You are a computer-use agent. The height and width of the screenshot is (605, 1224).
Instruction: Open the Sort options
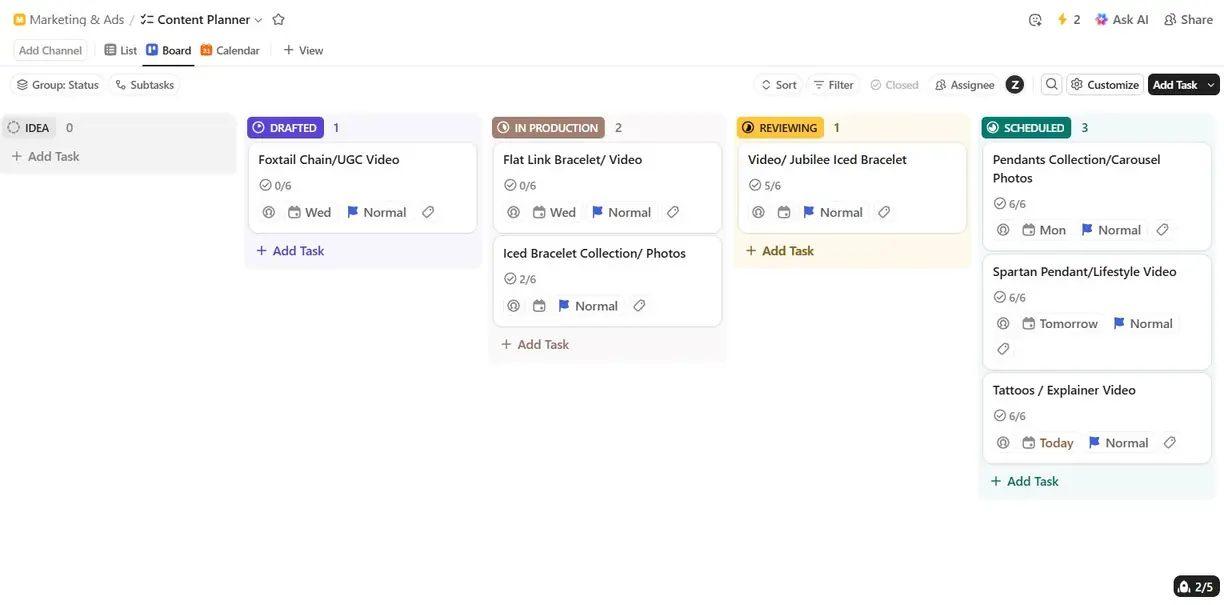779,85
